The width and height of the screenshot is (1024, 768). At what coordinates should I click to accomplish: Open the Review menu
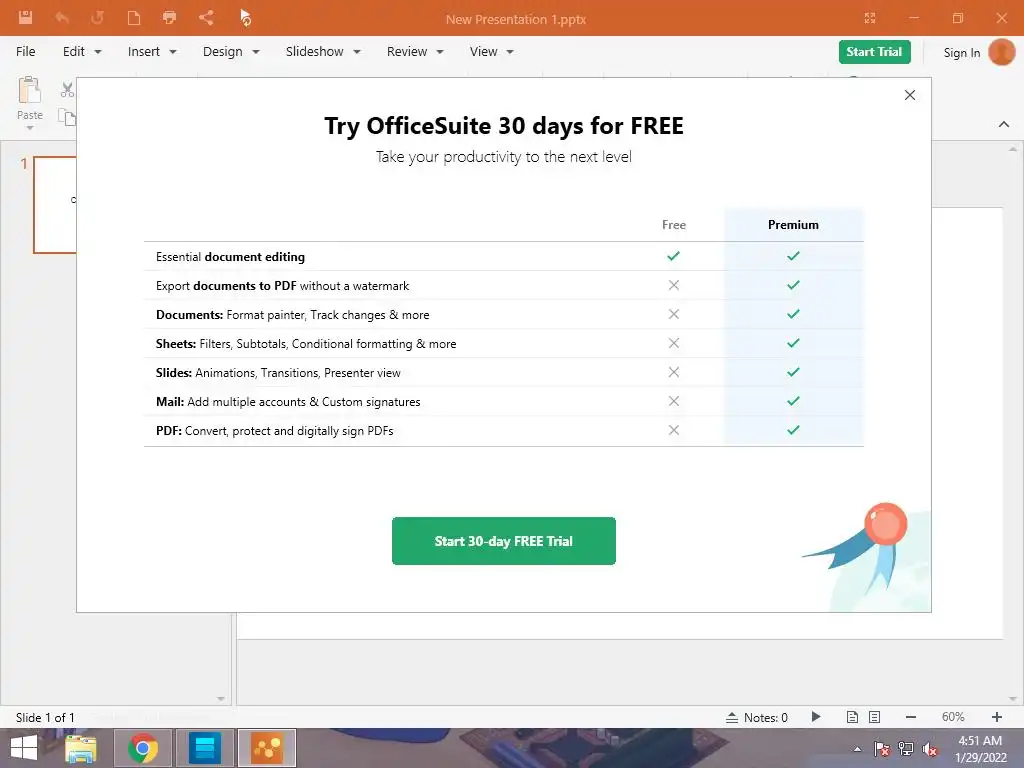415,52
